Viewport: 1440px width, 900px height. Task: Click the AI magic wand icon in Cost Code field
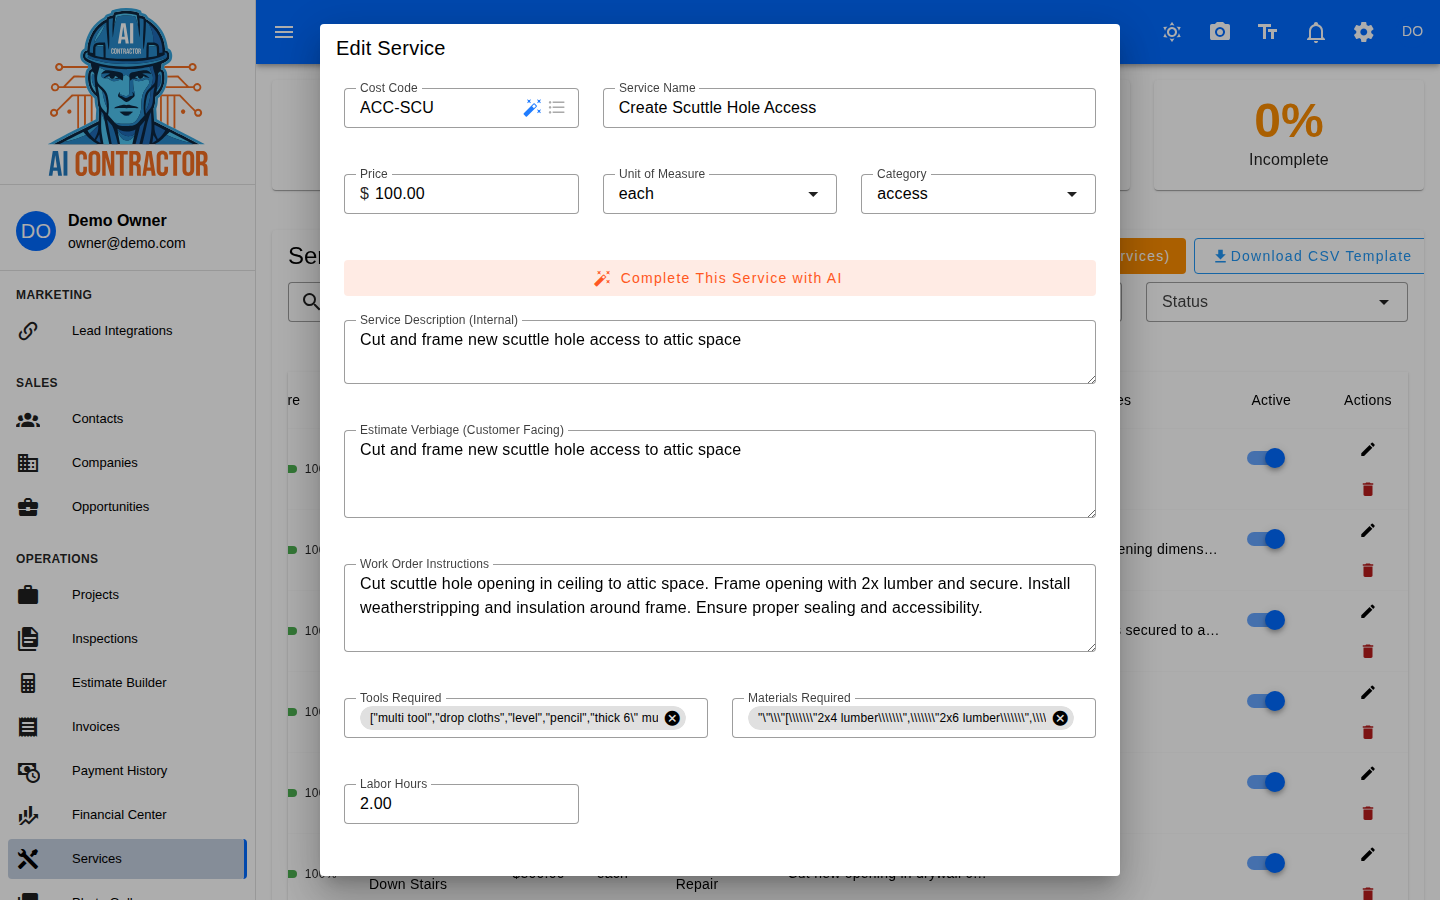point(532,107)
